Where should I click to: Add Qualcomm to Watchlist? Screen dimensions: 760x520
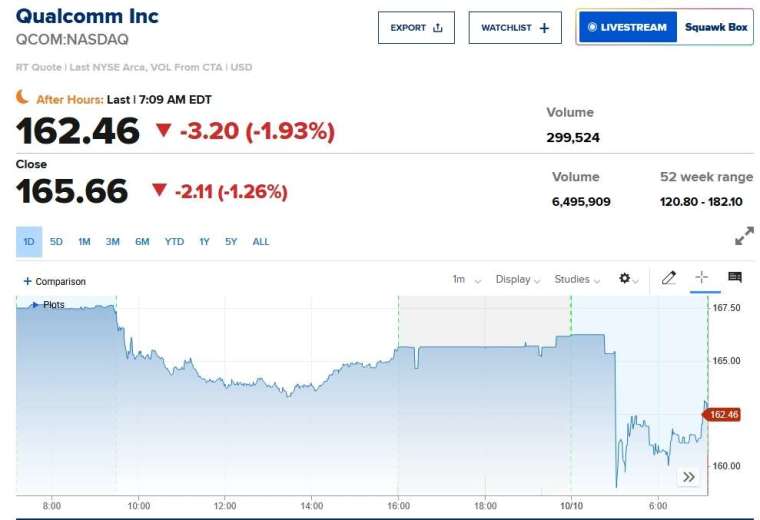pos(515,28)
